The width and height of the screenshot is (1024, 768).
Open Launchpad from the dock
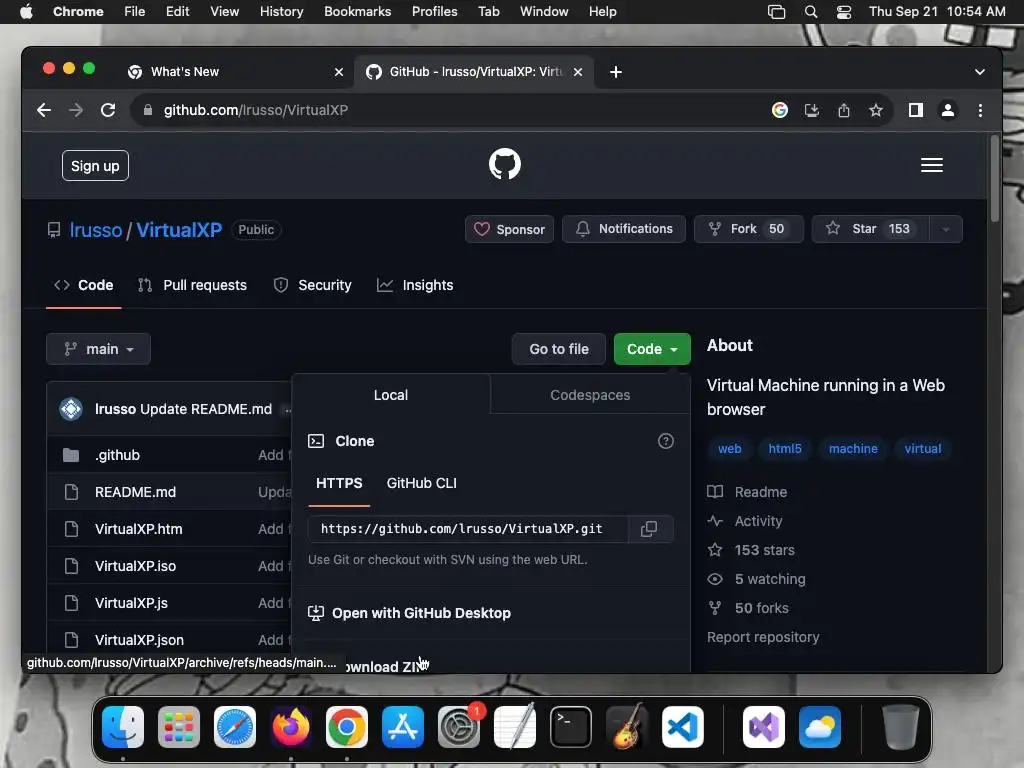point(179,727)
